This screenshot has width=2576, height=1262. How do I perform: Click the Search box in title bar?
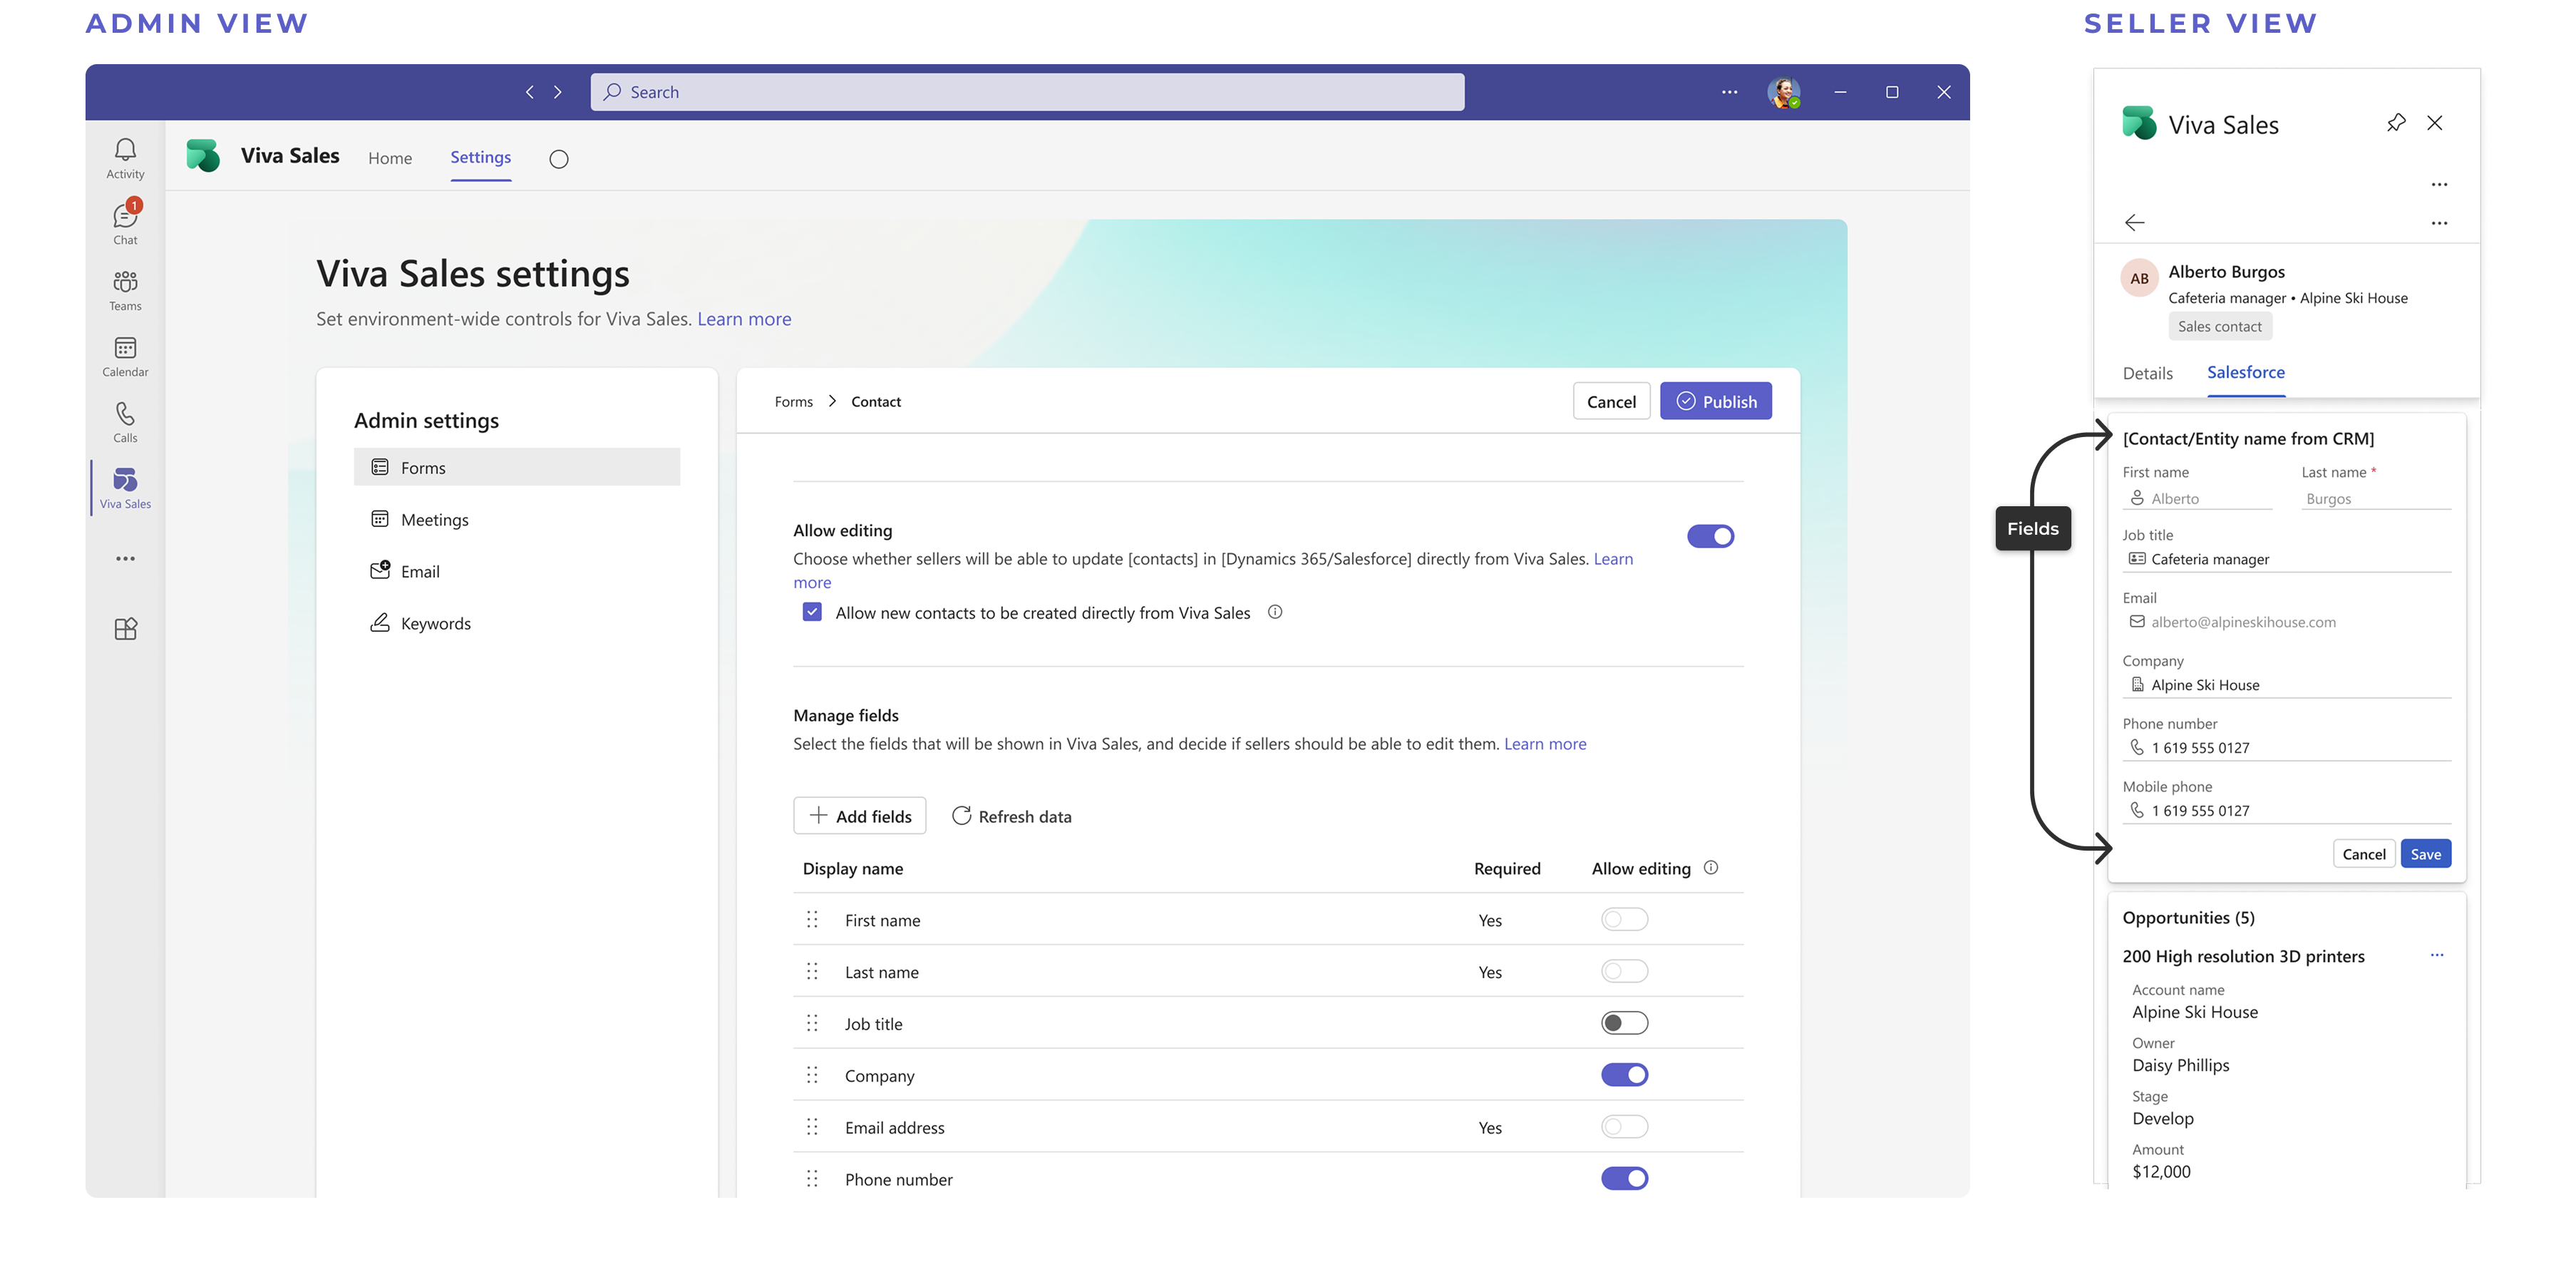point(1027,92)
